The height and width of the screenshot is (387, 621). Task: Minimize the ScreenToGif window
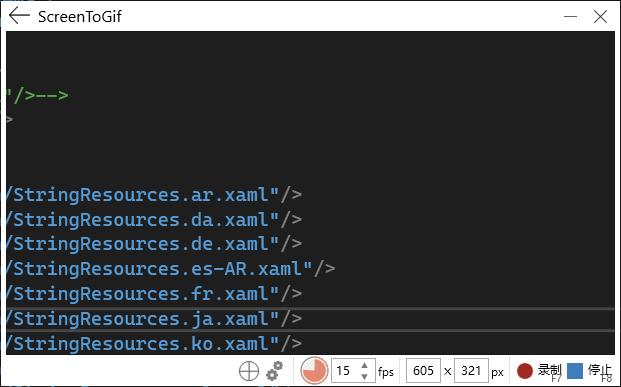(570, 17)
